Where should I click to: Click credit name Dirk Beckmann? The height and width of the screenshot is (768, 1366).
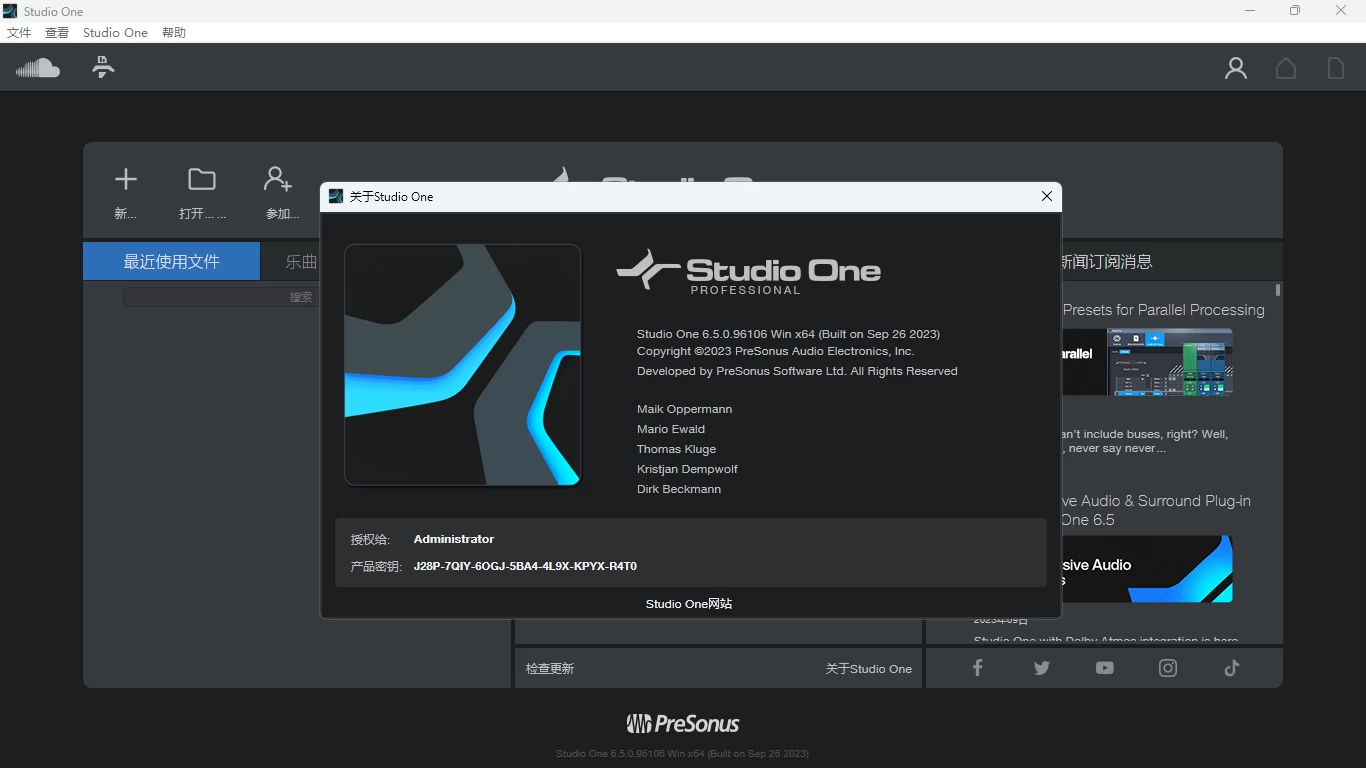679,489
